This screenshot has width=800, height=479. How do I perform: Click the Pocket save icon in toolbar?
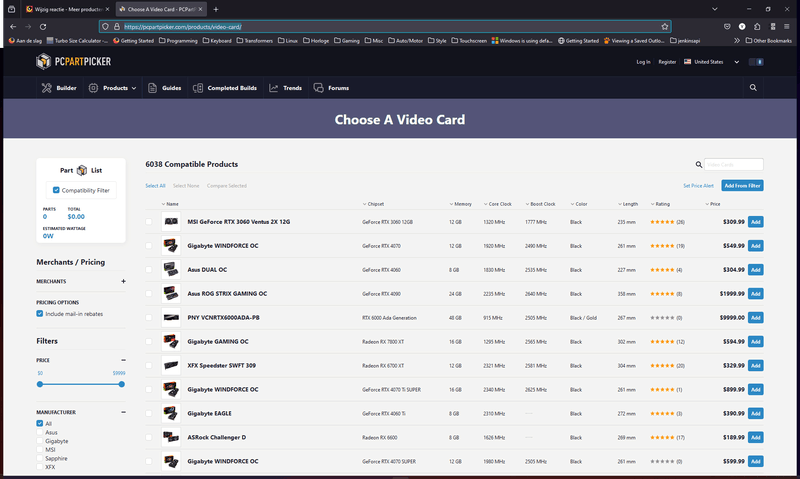tap(727, 27)
